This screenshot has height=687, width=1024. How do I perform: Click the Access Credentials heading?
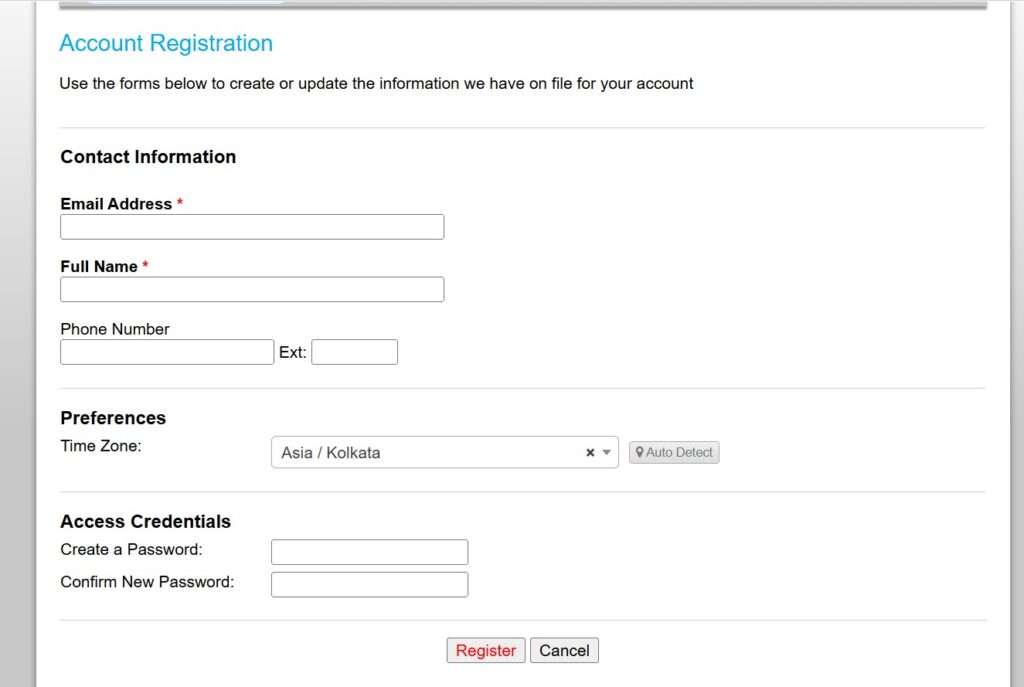click(146, 521)
